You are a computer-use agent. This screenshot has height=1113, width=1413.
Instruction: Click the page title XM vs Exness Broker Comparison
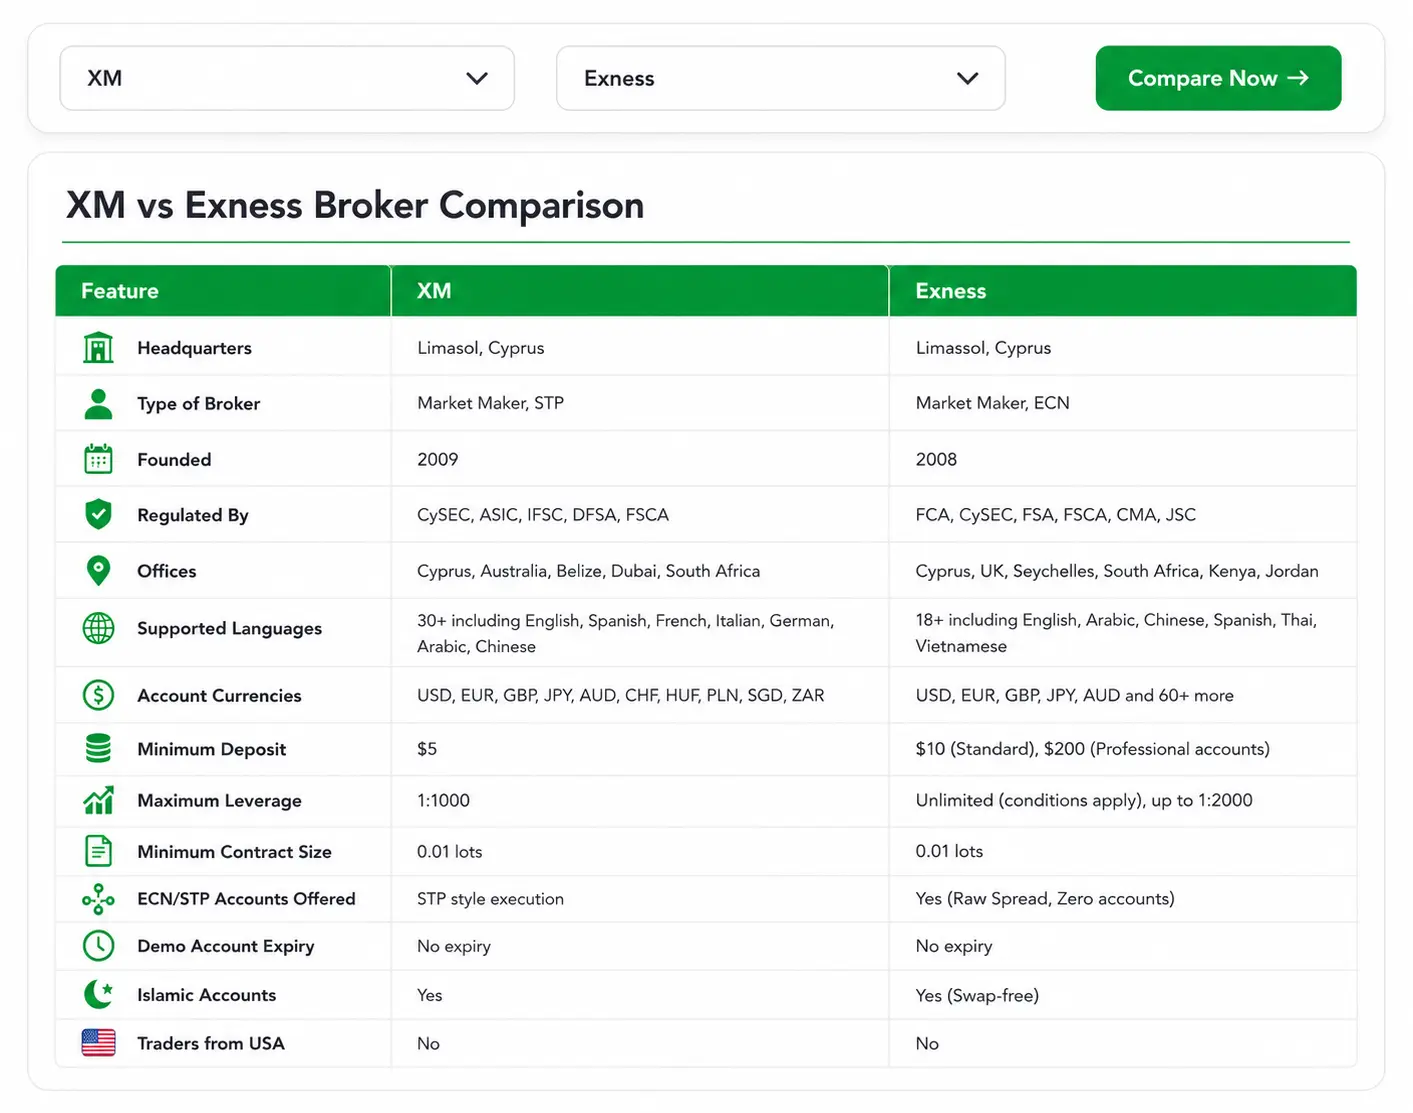tap(355, 205)
